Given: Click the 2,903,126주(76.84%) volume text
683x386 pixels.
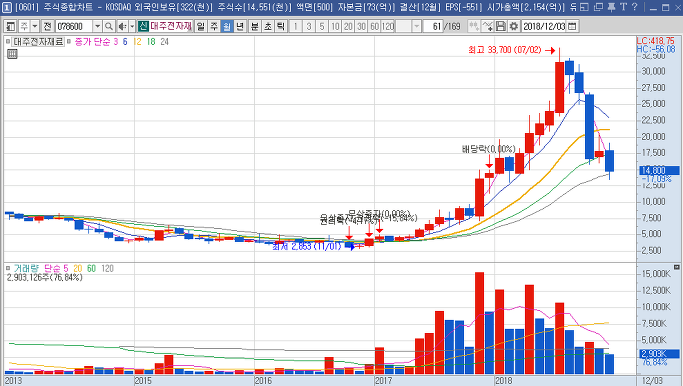Looking at the screenshot, I should [x=45, y=277].
